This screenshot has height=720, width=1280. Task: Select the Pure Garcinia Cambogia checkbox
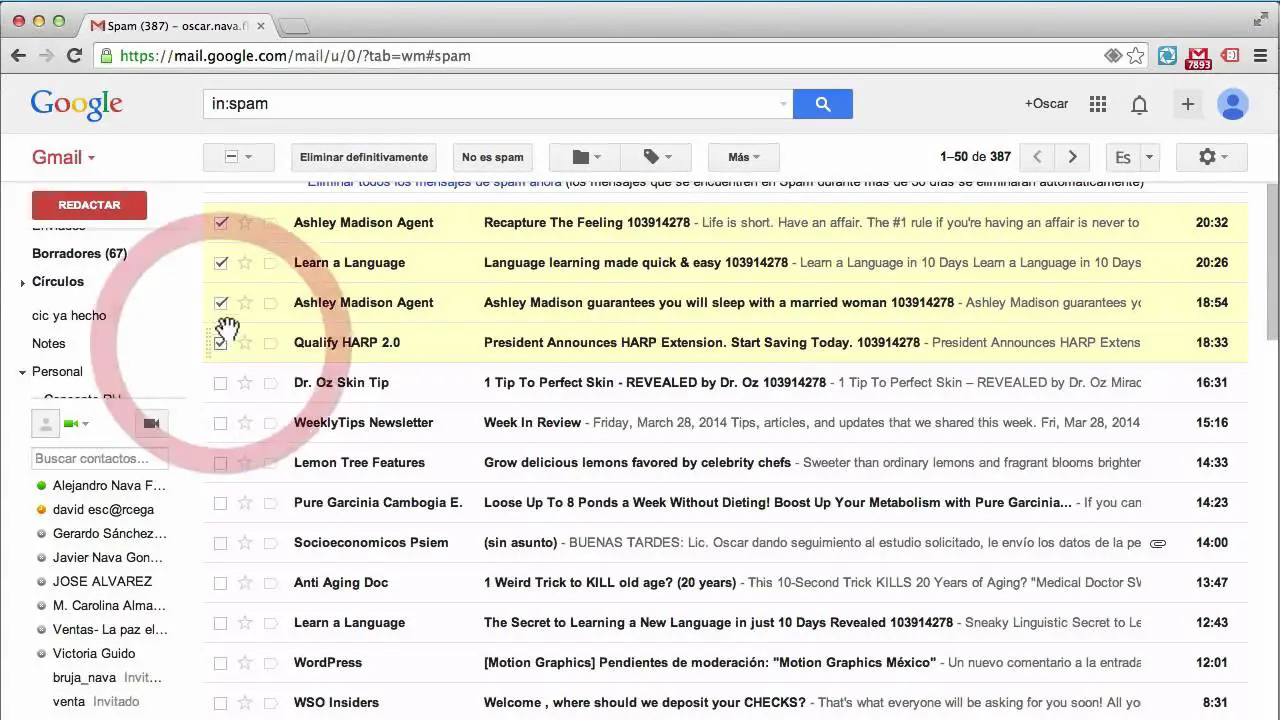(x=220, y=503)
